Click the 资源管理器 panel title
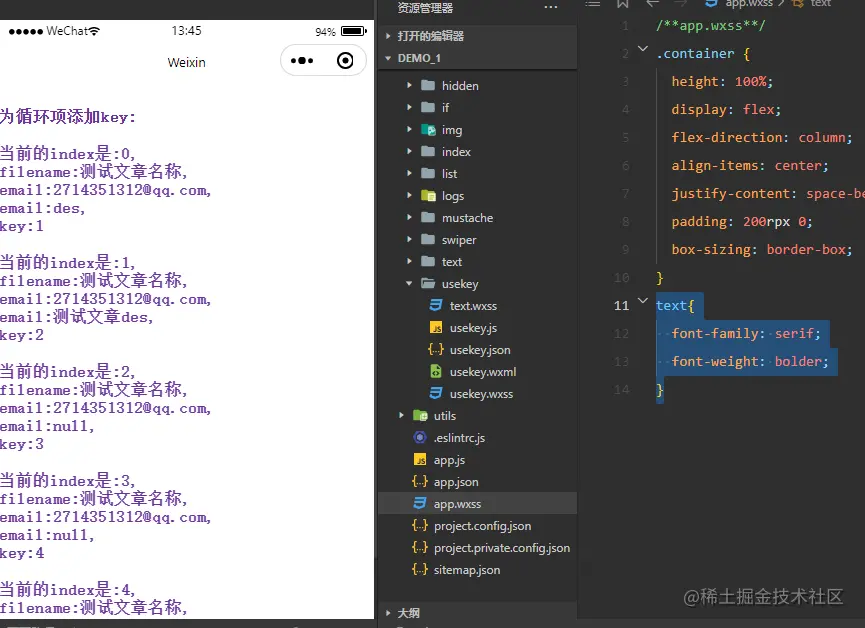The width and height of the screenshot is (865, 628). pos(425,8)
